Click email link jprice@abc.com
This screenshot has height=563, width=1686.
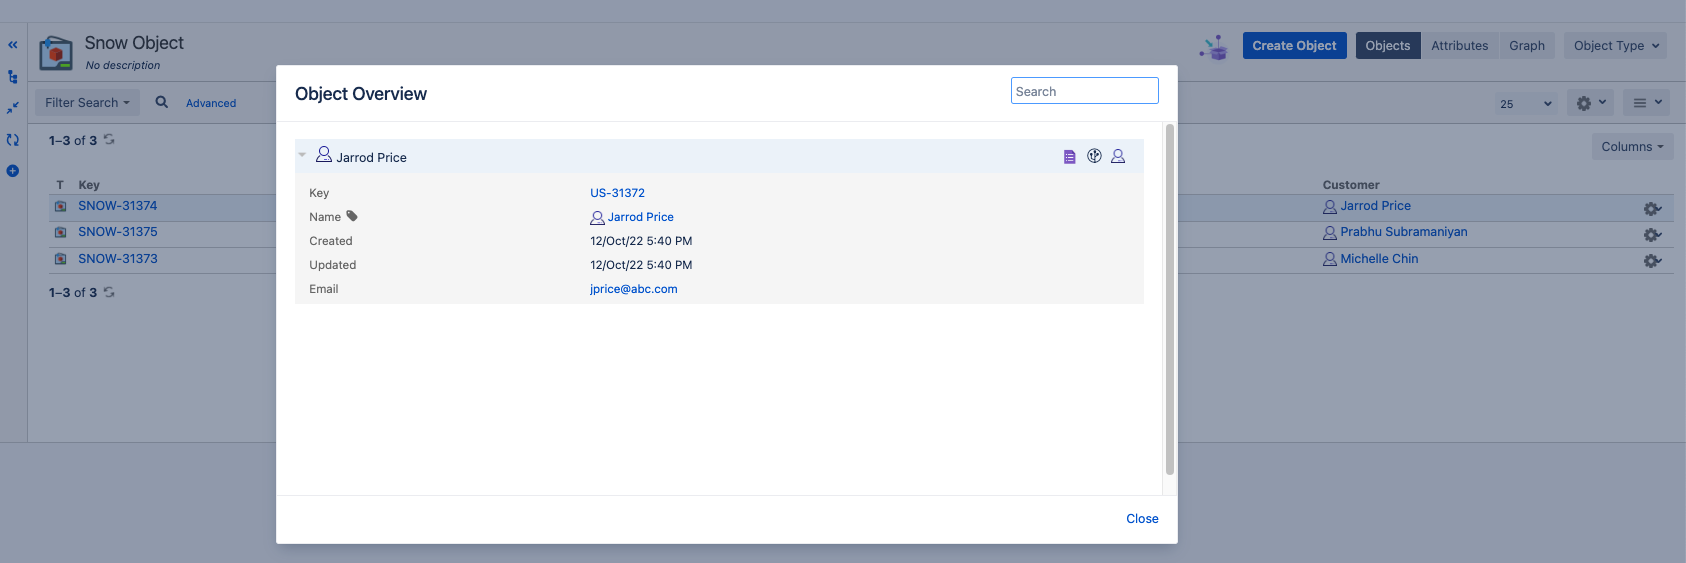(633, 289)
